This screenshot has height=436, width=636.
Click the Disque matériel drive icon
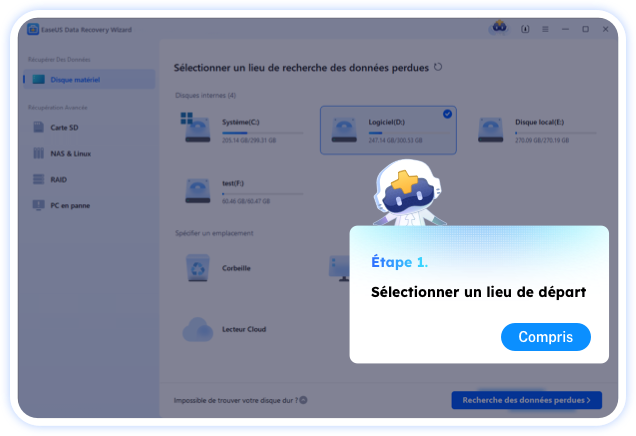(39, 79)
